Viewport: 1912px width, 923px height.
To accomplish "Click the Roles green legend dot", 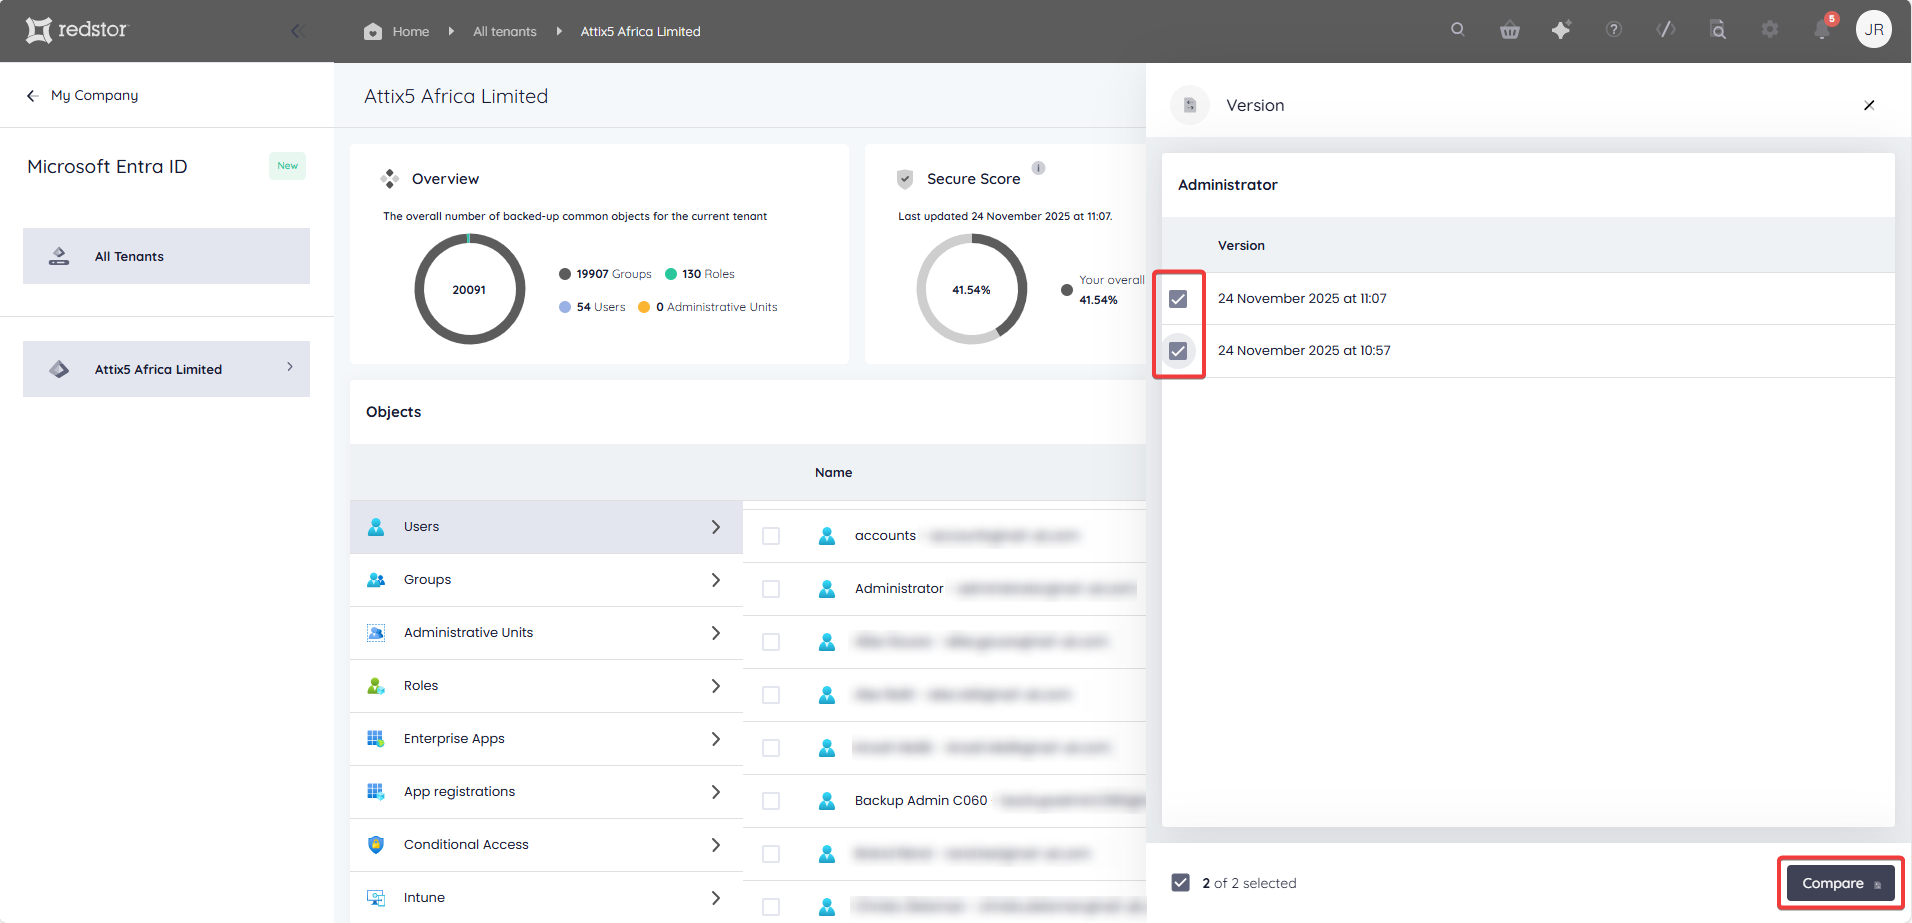I will coord(671,274).
